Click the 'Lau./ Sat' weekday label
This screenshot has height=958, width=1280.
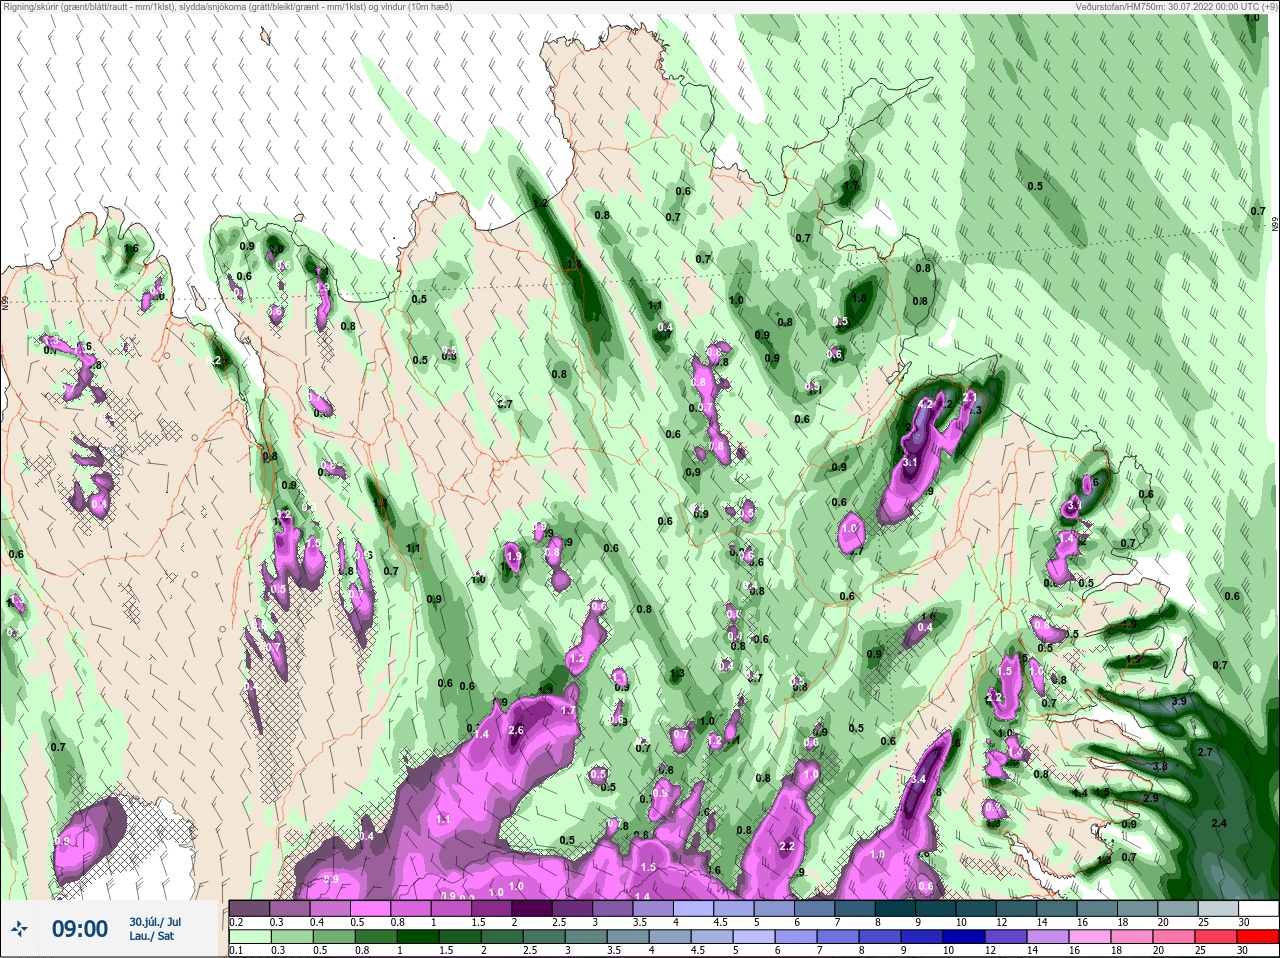tap(151, 937)
